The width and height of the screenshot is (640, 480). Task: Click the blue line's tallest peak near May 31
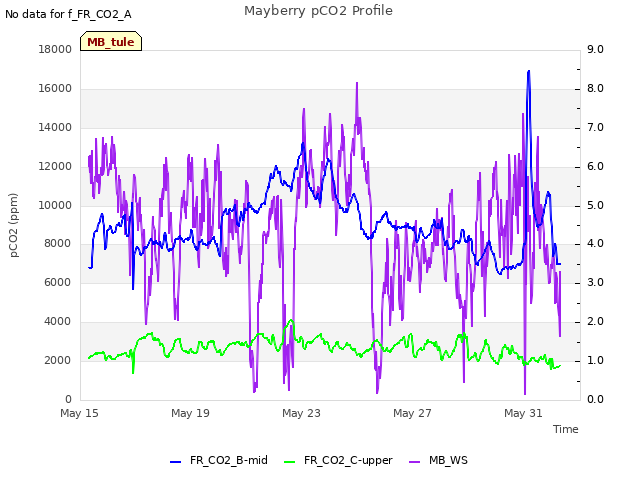pyautogui.click(x=529, y=71)
